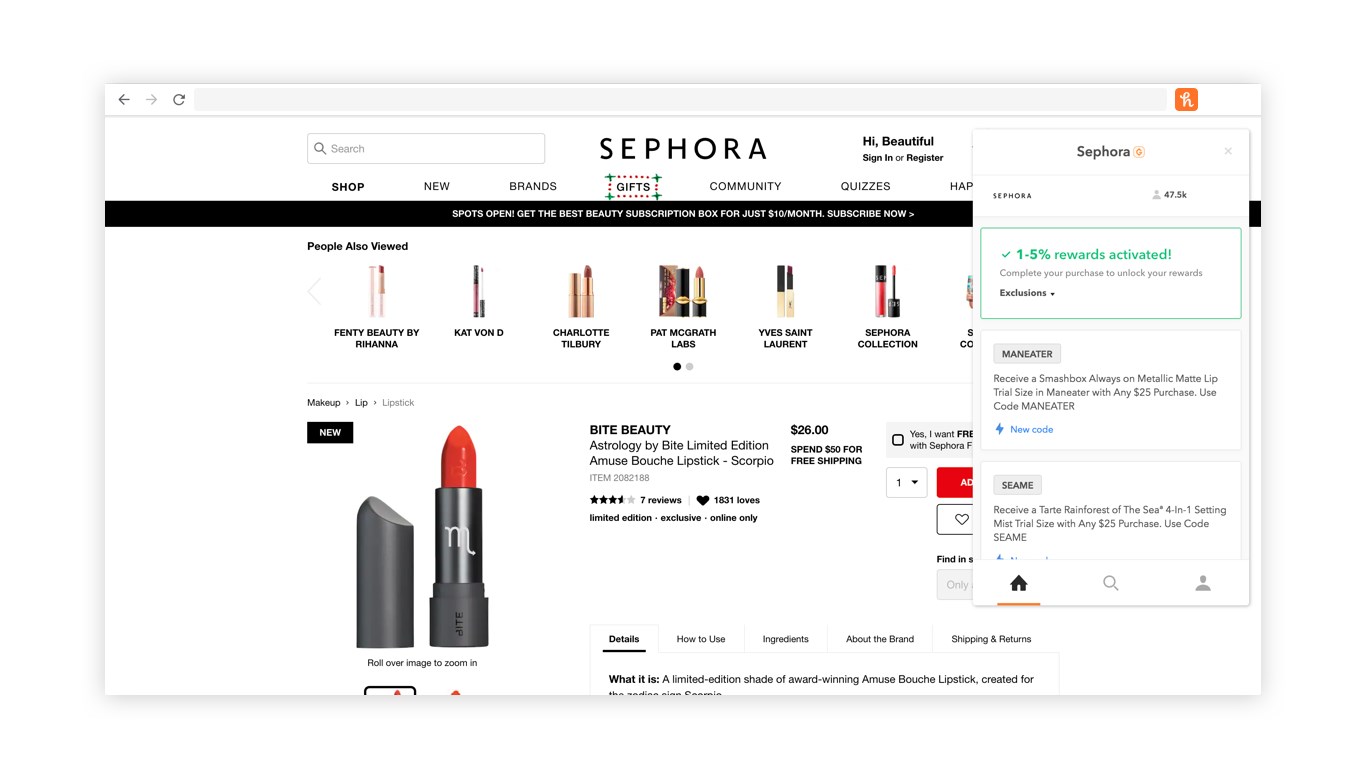The height and width of the screenshot is (768, 1366).
Task: Switch to the How to Use tab
Action: pos(701,639)
